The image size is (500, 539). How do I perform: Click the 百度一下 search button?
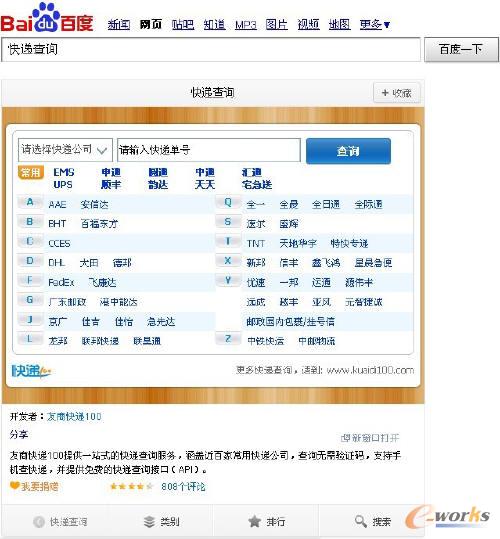461,50
